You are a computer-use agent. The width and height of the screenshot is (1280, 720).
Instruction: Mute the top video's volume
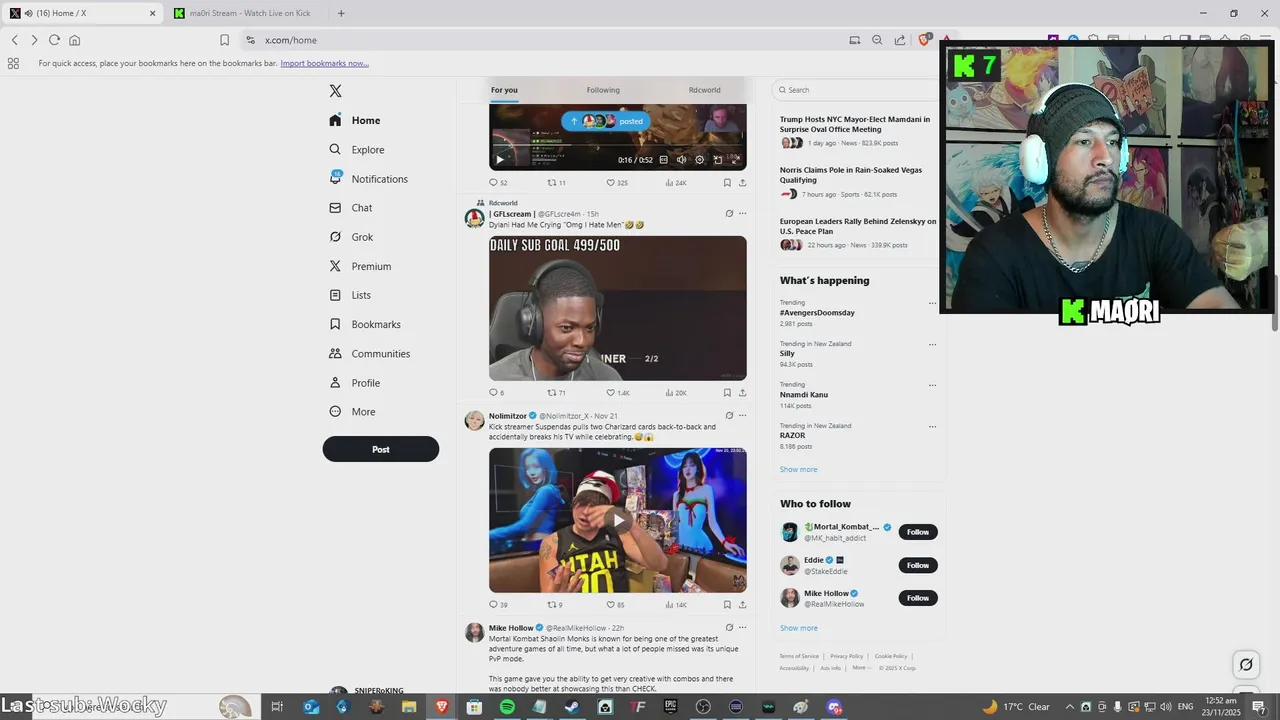pos(681,160)
